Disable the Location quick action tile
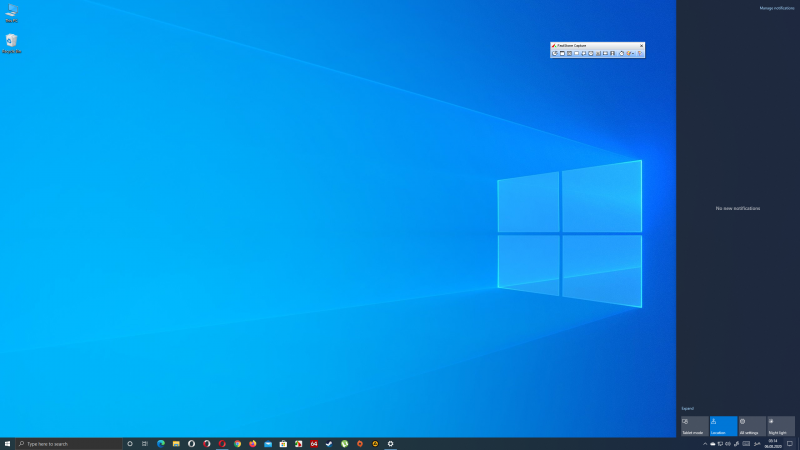Image resolution: width=800 pixels, height=450 pixels. [x=723, y=426]
